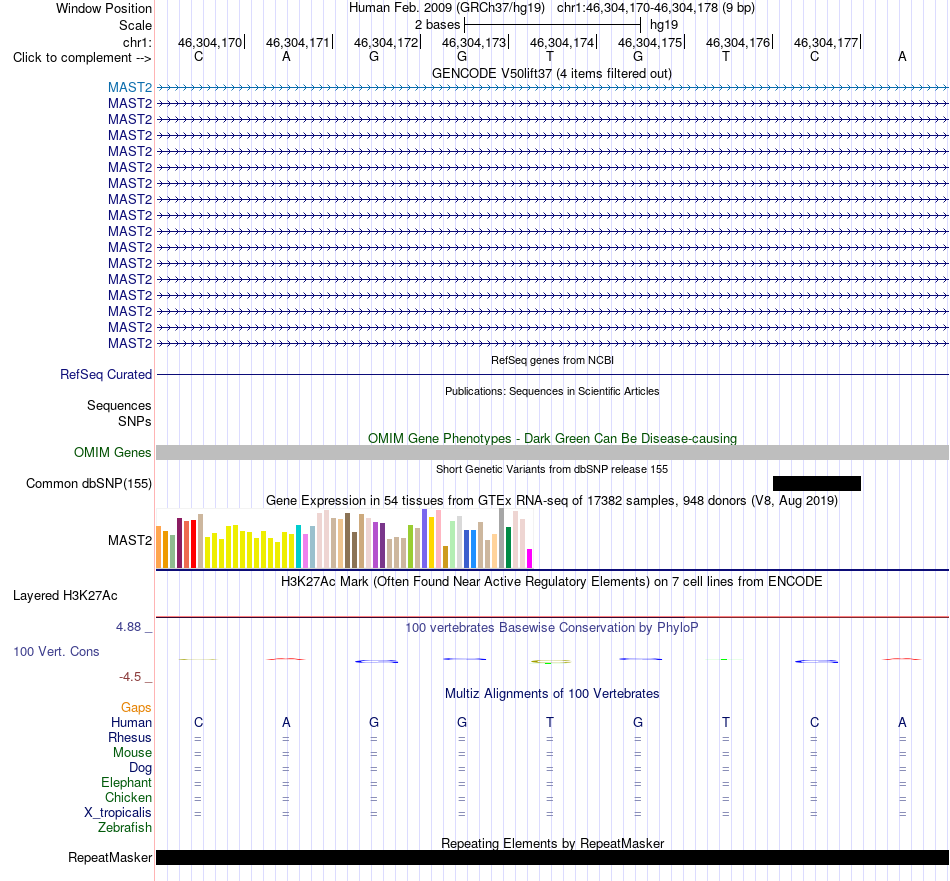Open the RefSeq Curated track label
This screenshot has width=950, height=881.
105,374
